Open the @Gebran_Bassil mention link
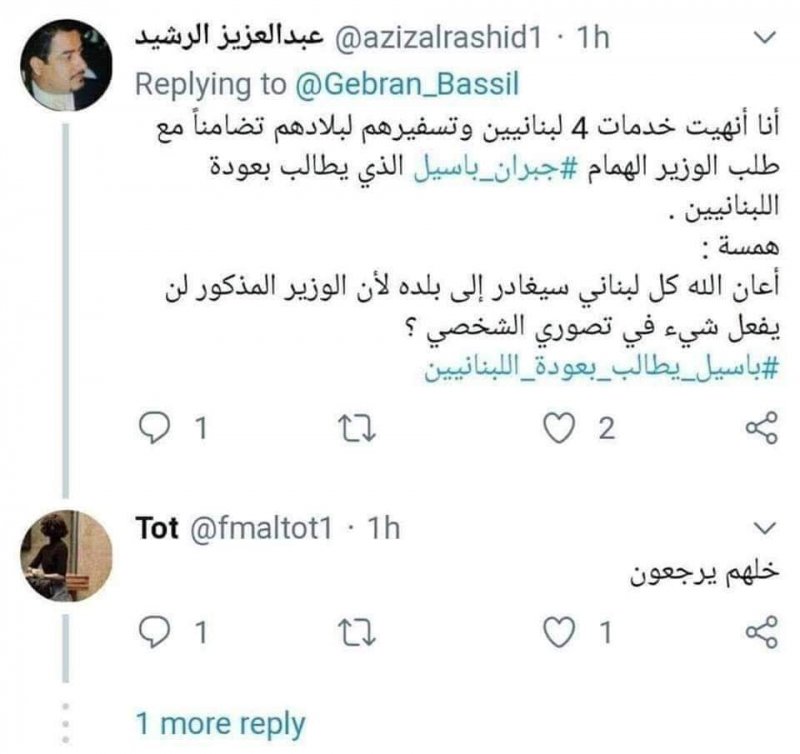Screen dimensions: 800x754 (404, 85)
